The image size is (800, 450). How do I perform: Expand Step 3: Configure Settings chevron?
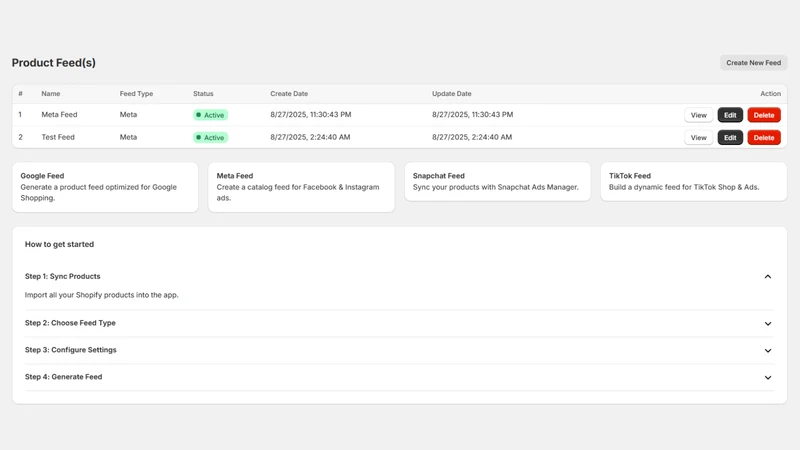click(x=767, y=351)
